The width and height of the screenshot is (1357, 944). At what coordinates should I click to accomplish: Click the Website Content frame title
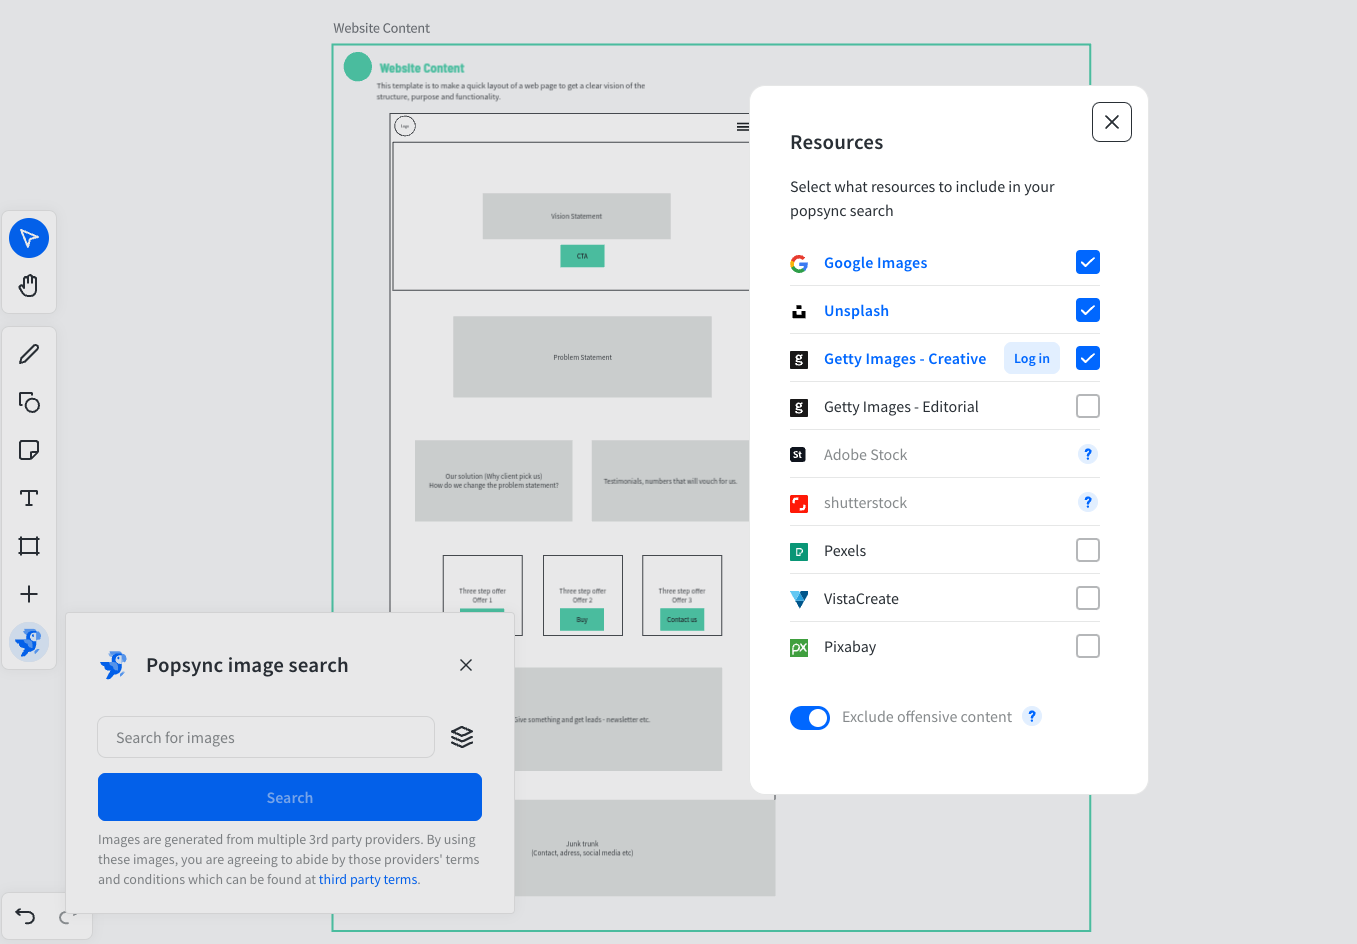[x=382, y=28]
